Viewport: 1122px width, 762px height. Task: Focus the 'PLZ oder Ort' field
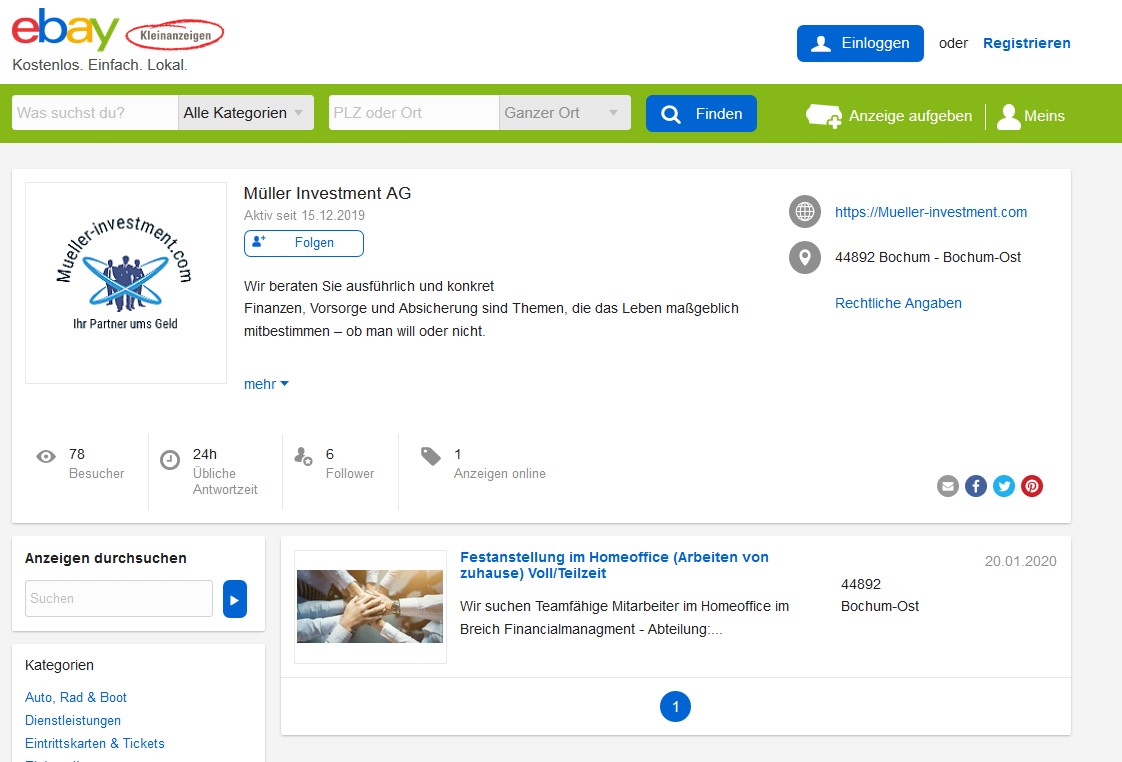click(x=413, y=113)
